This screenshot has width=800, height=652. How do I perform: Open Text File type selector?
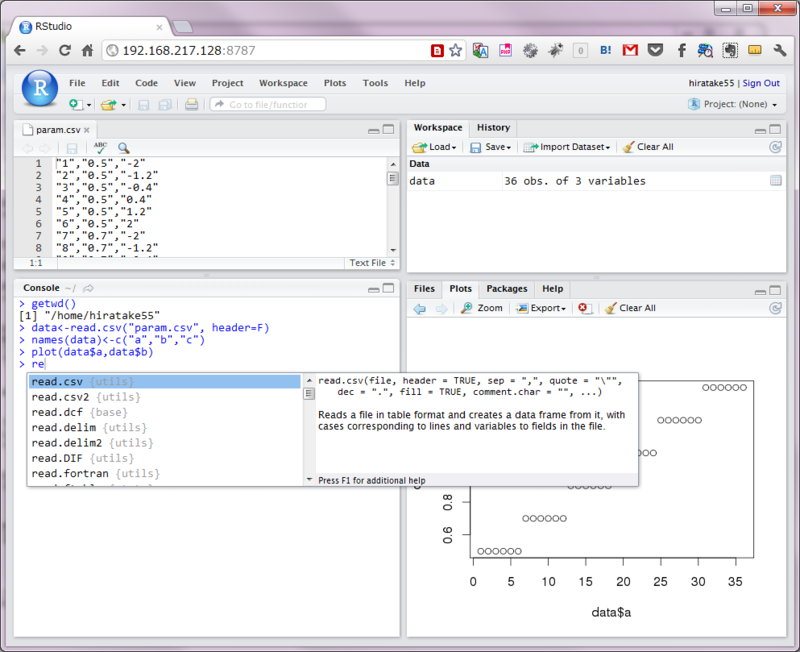point(372,263)
